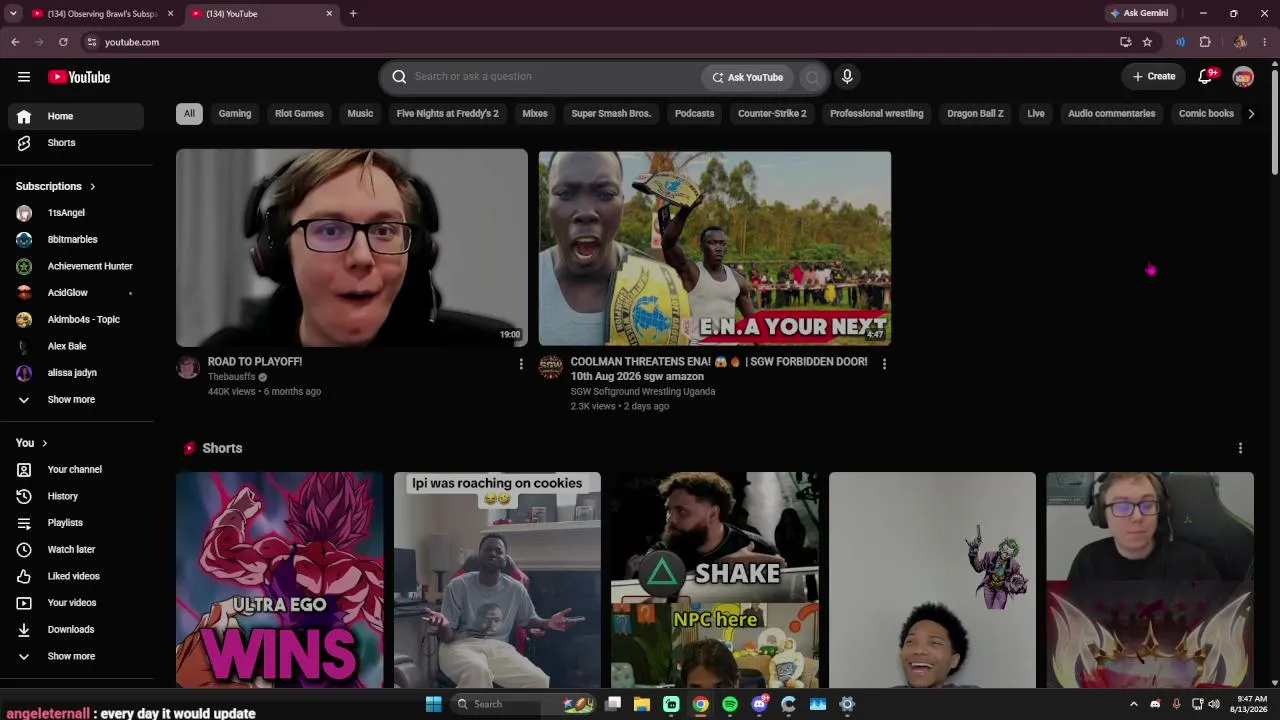Open the notifications bell

[1205, 77]
